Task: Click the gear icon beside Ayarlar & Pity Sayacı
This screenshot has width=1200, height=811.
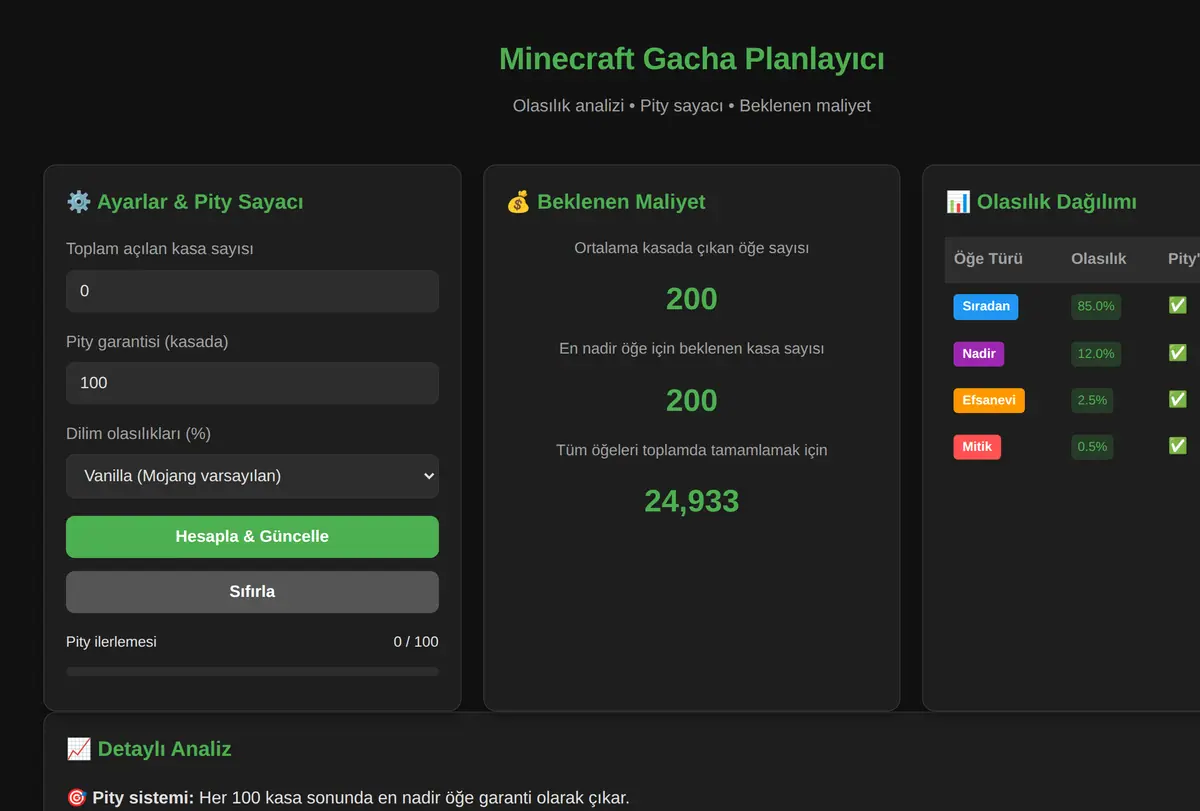Action: [78, 202]
